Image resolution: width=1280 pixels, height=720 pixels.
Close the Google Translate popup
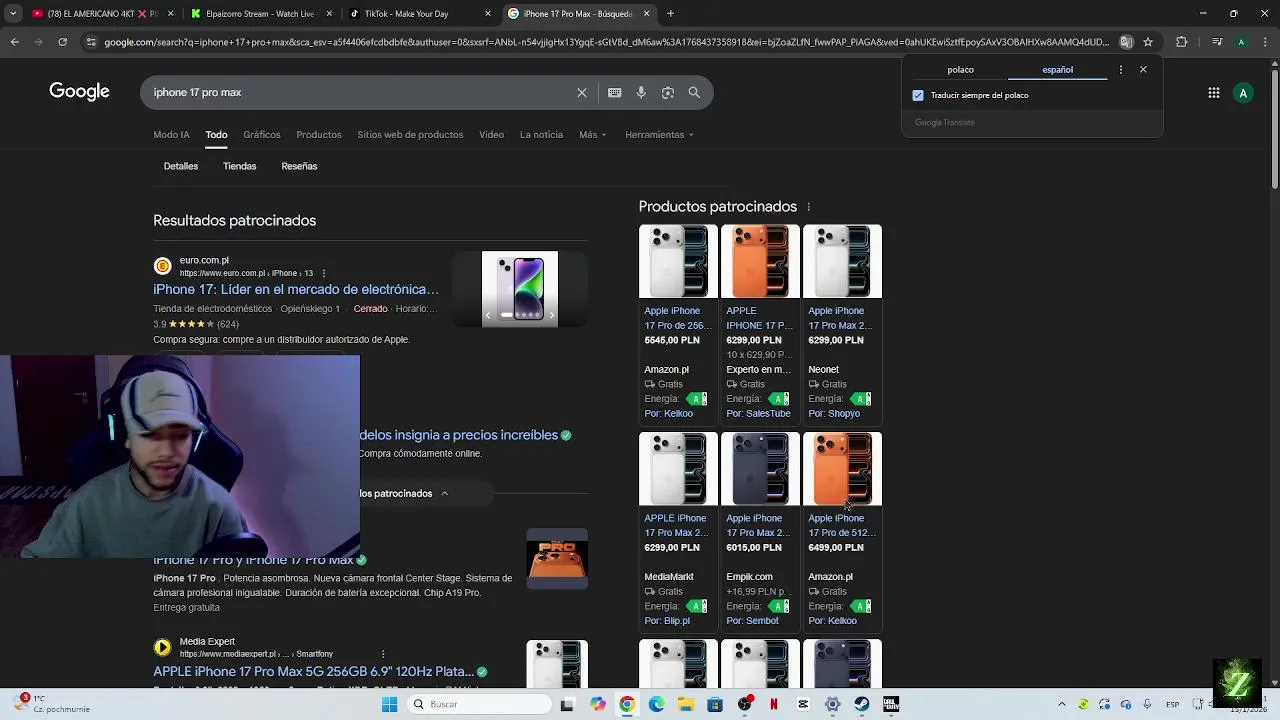coord(1143,70)
